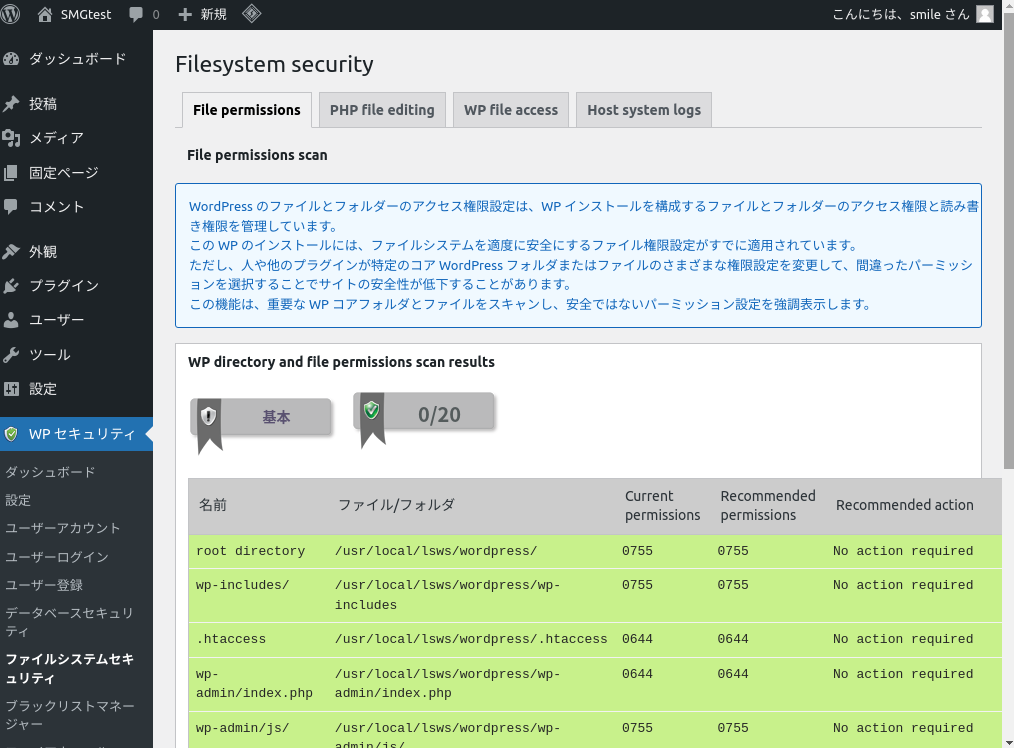Click the green shield icon beside WP セキュリティ
The image size is (1014, 748).
pyautogui.click(x=11, y=434)
